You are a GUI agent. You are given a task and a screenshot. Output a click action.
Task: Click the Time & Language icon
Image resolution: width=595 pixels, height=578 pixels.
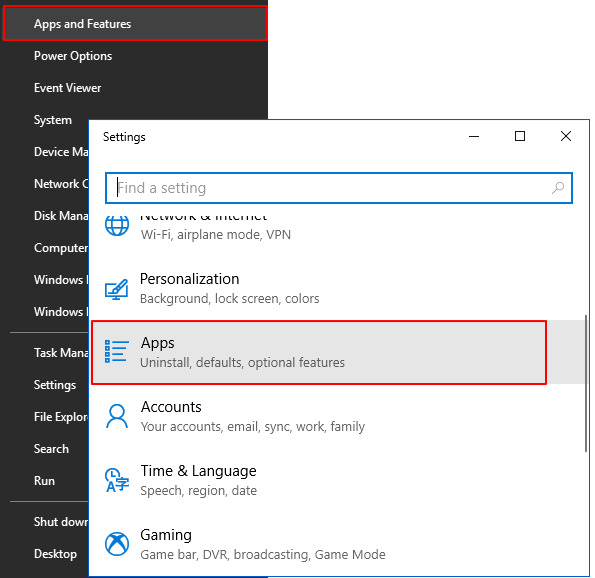click(117, 480)
